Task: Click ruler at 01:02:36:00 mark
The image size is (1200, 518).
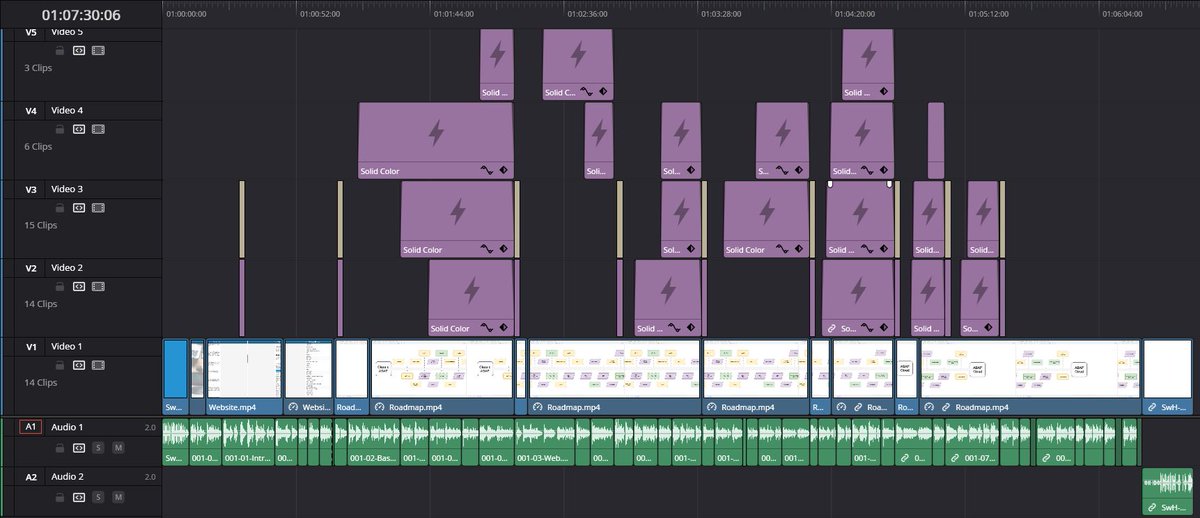Action: click(587, 14)
